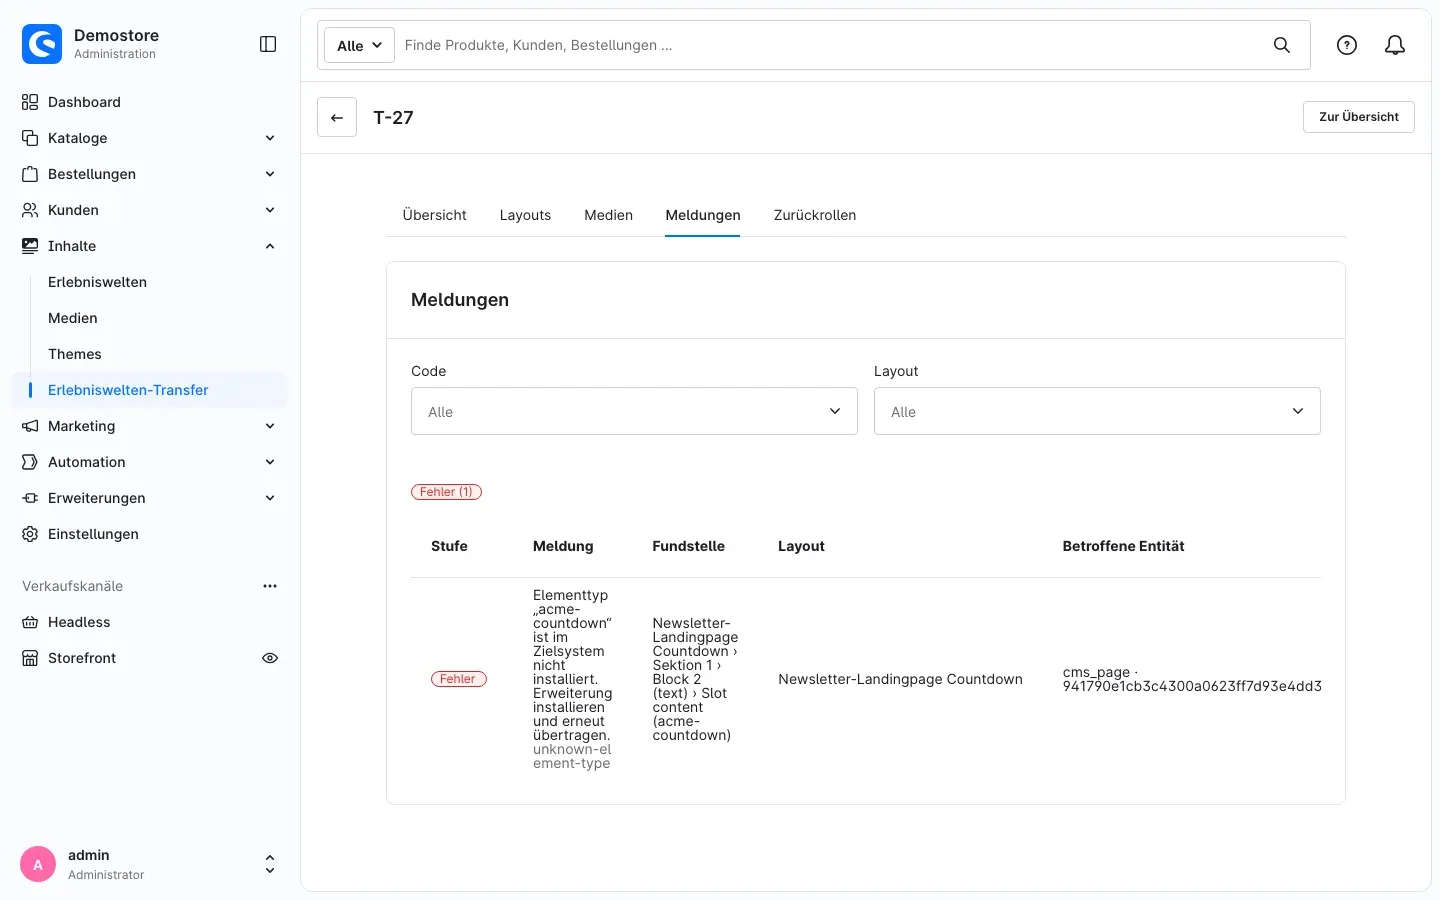Screen dimensions: 1440x900
Task: Click the Meldung column header
Action: (563, 546)
